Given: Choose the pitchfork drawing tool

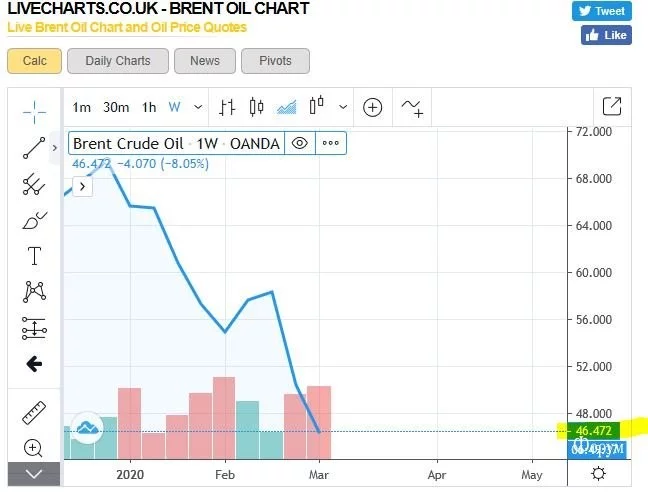Looking at the screenshot, I should [x=34, y=184].
